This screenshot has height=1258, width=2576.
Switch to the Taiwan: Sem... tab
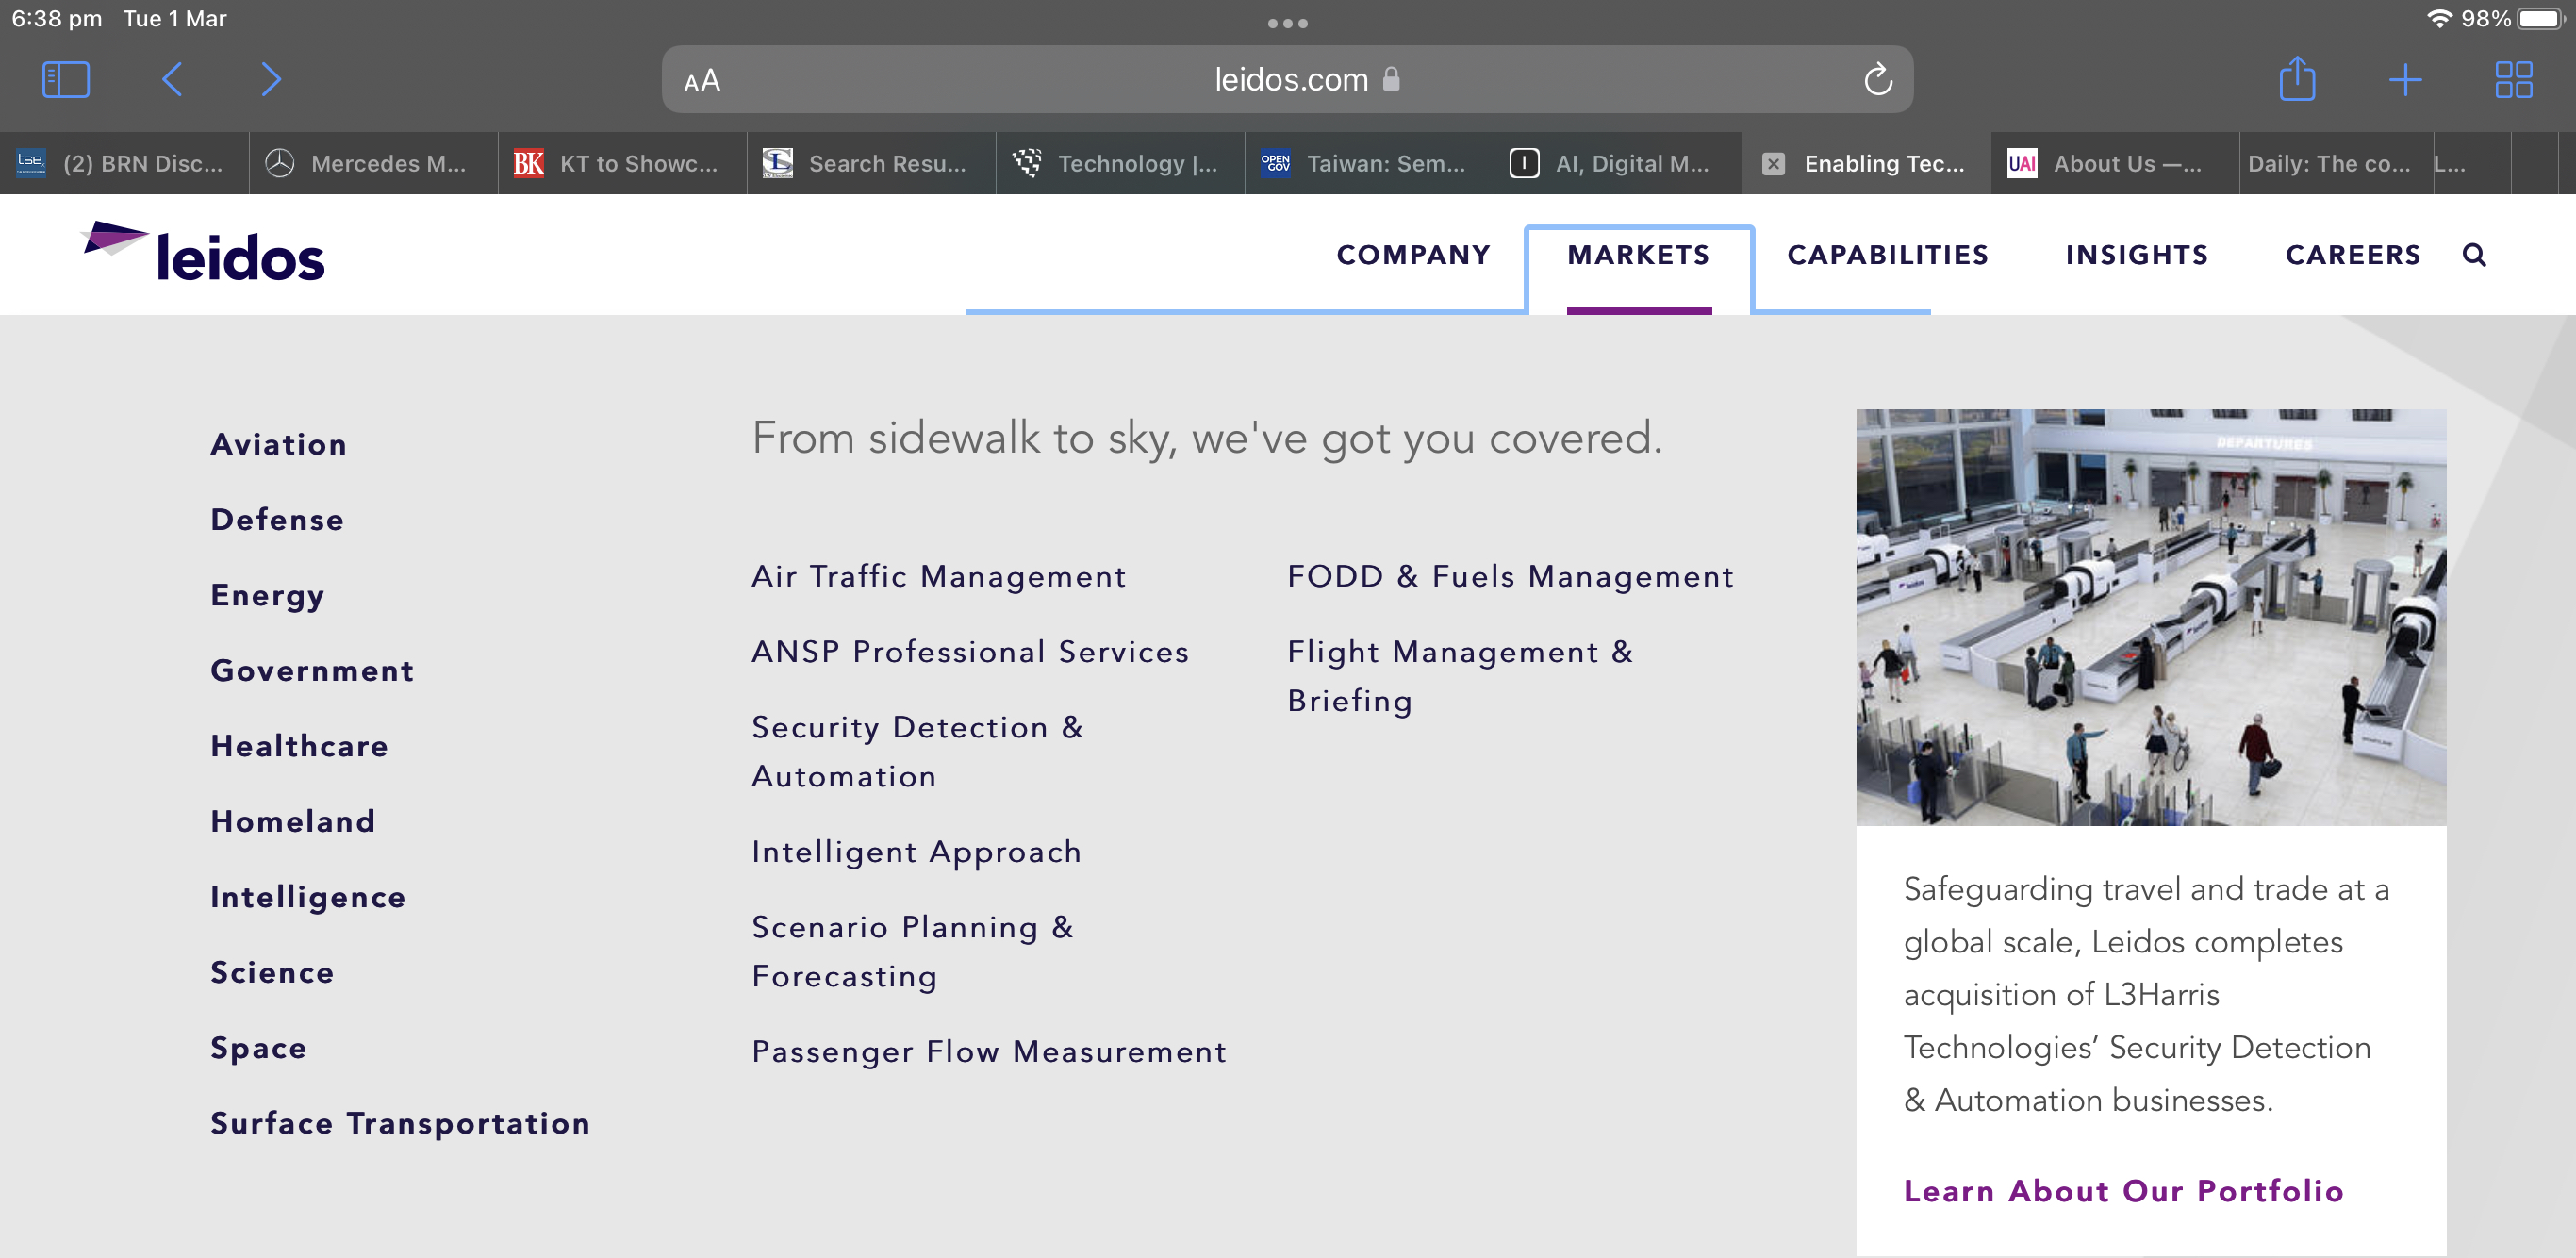[1369, 163]
